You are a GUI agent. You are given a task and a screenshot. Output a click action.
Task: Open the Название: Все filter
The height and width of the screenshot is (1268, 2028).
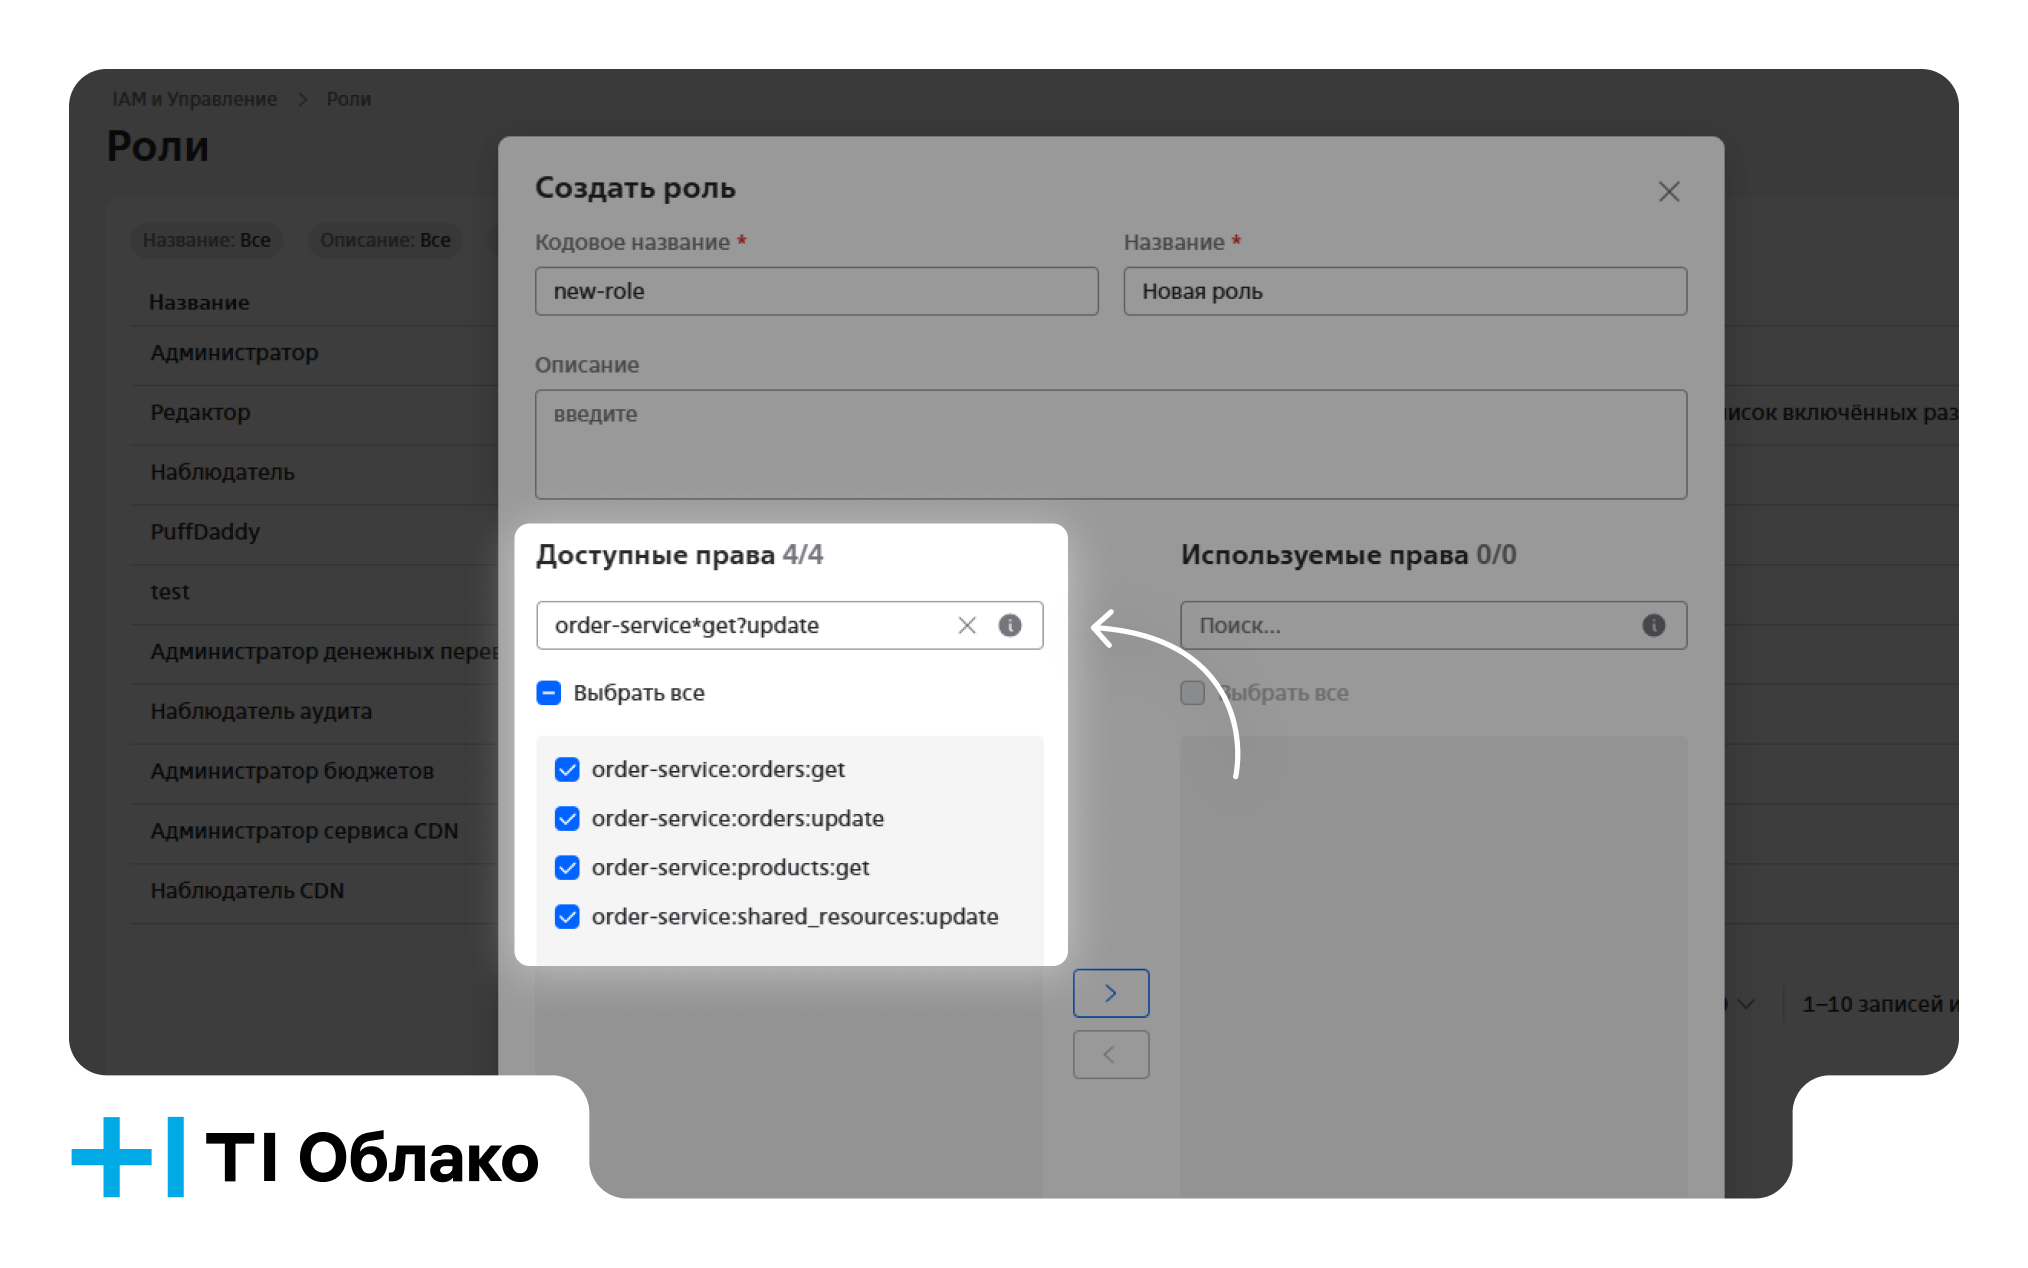pos(207,240)
